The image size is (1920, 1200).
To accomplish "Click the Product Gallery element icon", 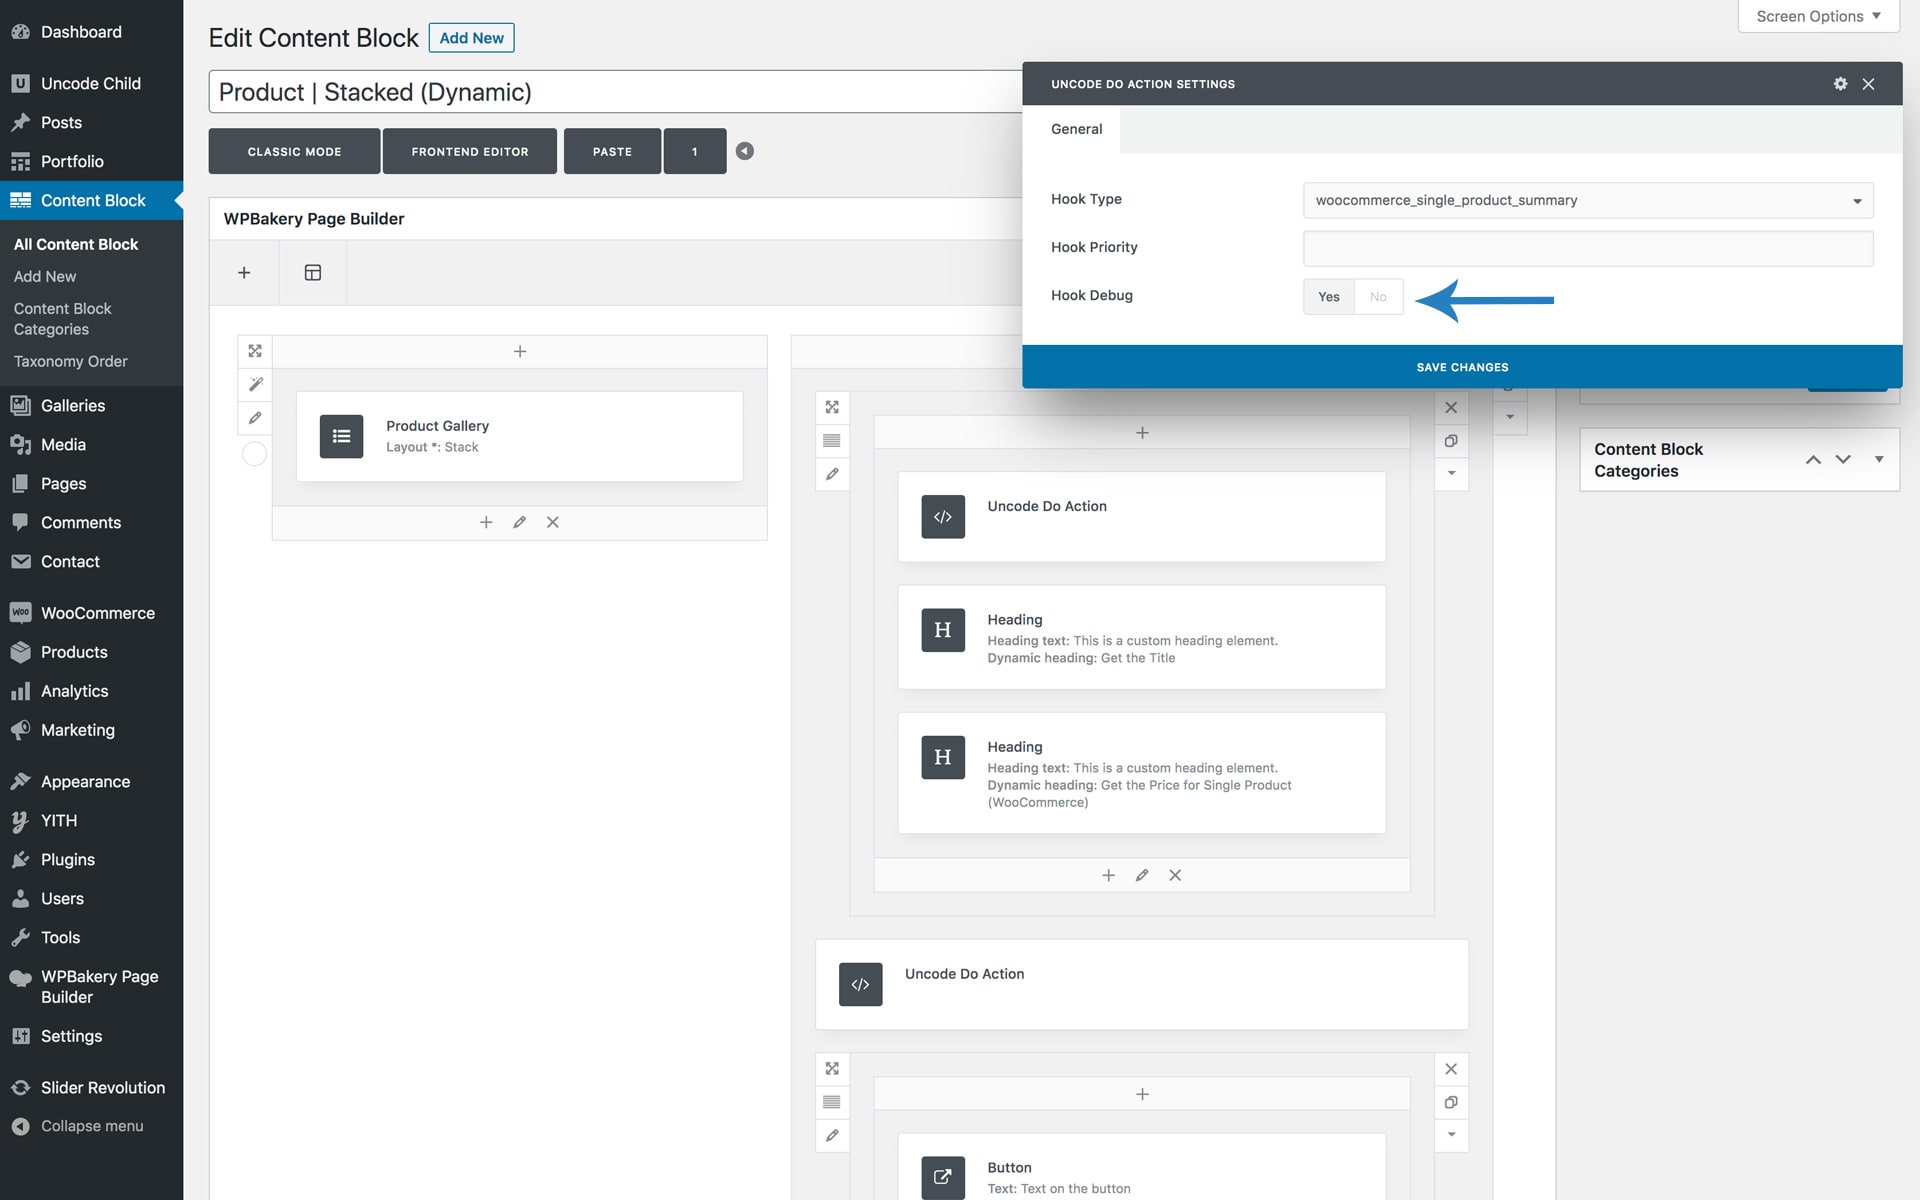I will coord(341,436).
